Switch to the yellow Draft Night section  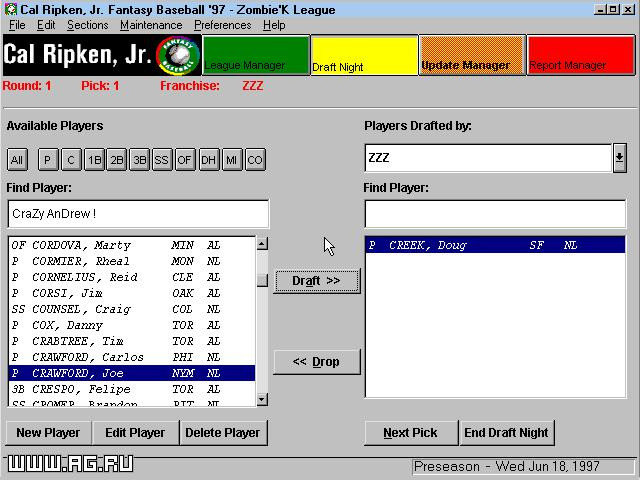click(364, 56)
